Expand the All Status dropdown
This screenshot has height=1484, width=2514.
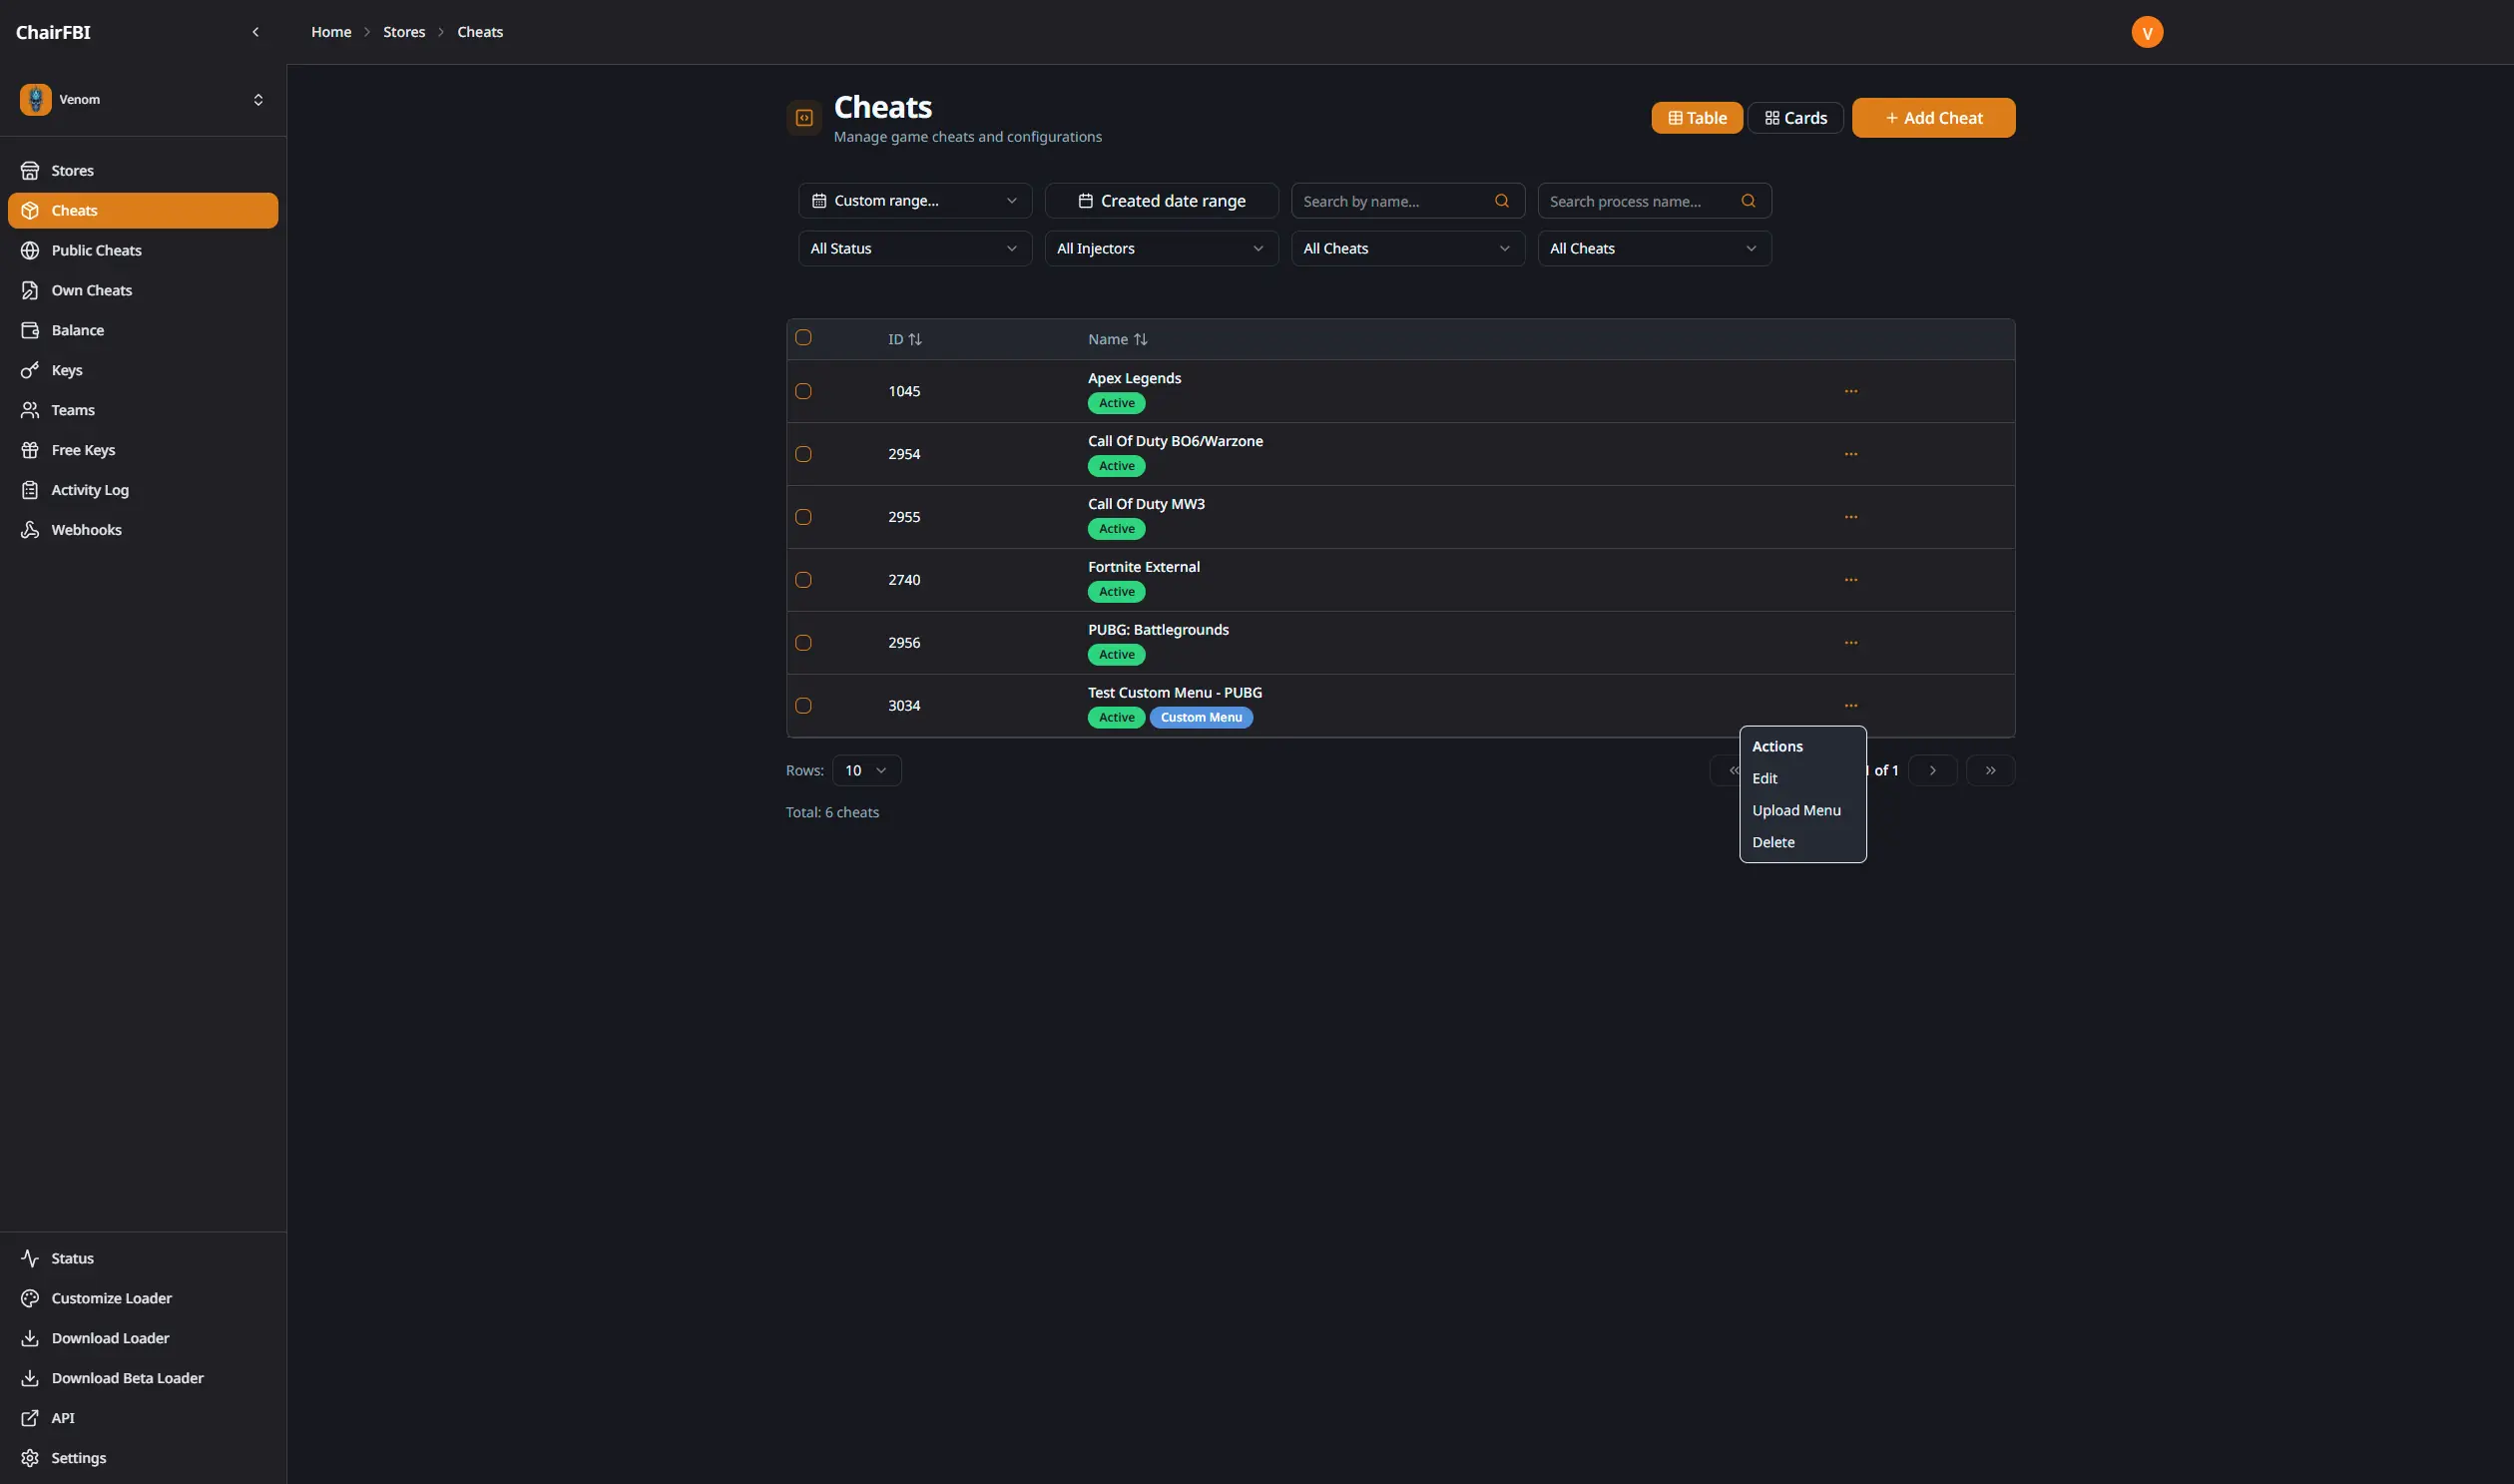coord(914,248)
